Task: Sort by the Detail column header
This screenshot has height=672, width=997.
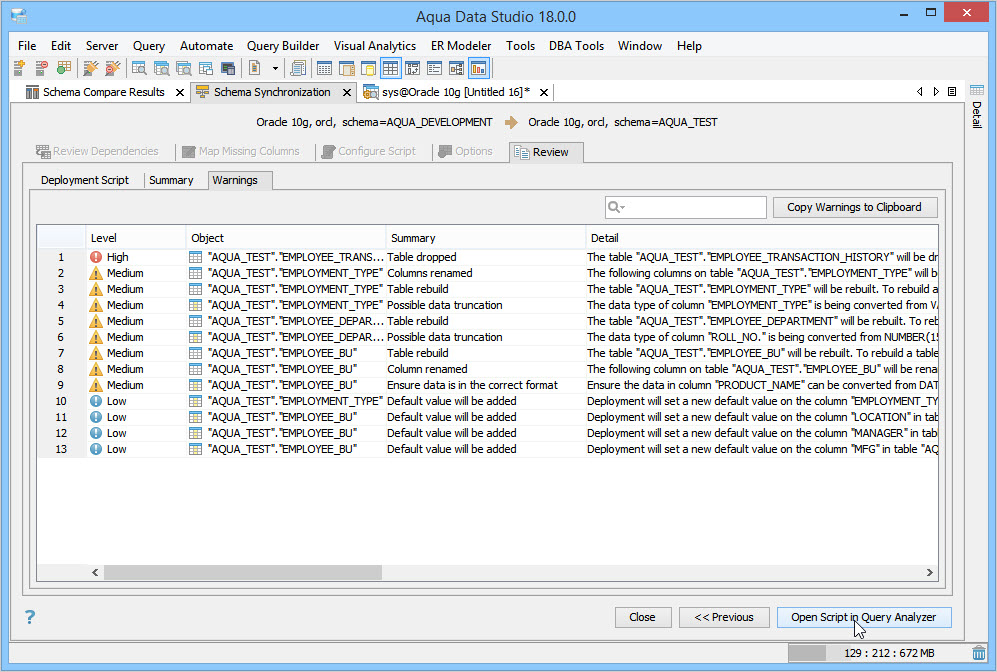Action: (762, 238)
